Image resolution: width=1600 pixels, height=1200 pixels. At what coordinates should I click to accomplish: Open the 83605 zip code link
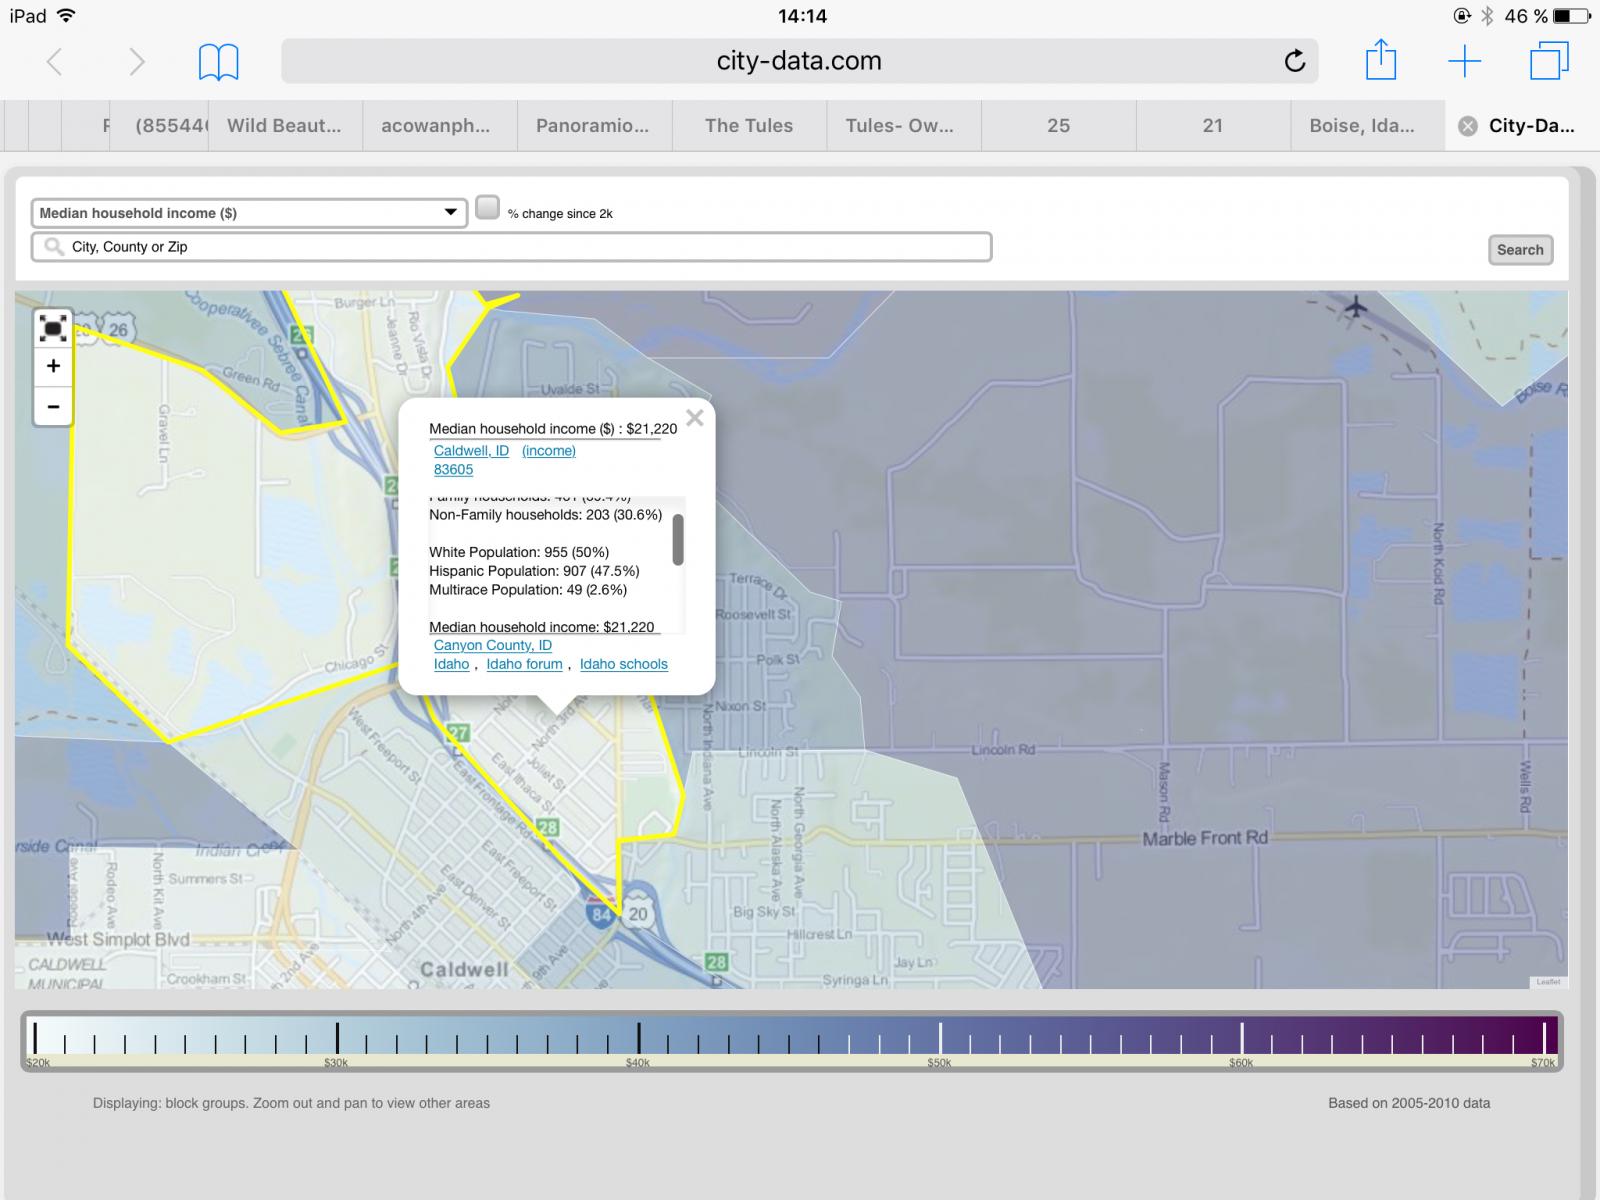(453, 470)
